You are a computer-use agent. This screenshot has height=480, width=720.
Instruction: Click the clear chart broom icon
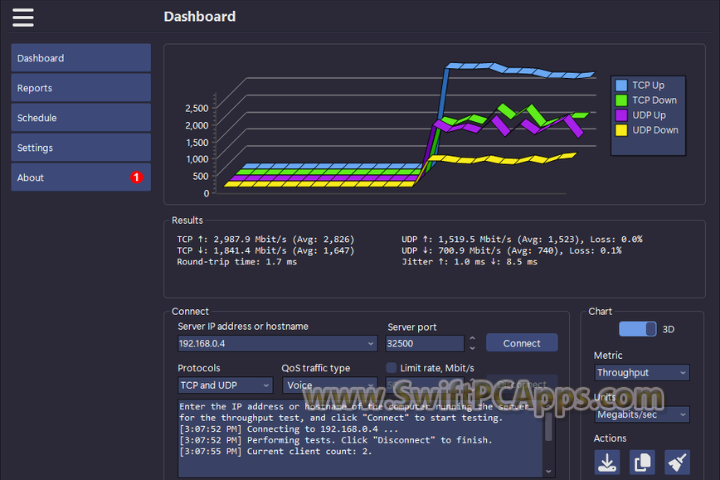pos(677,462)
